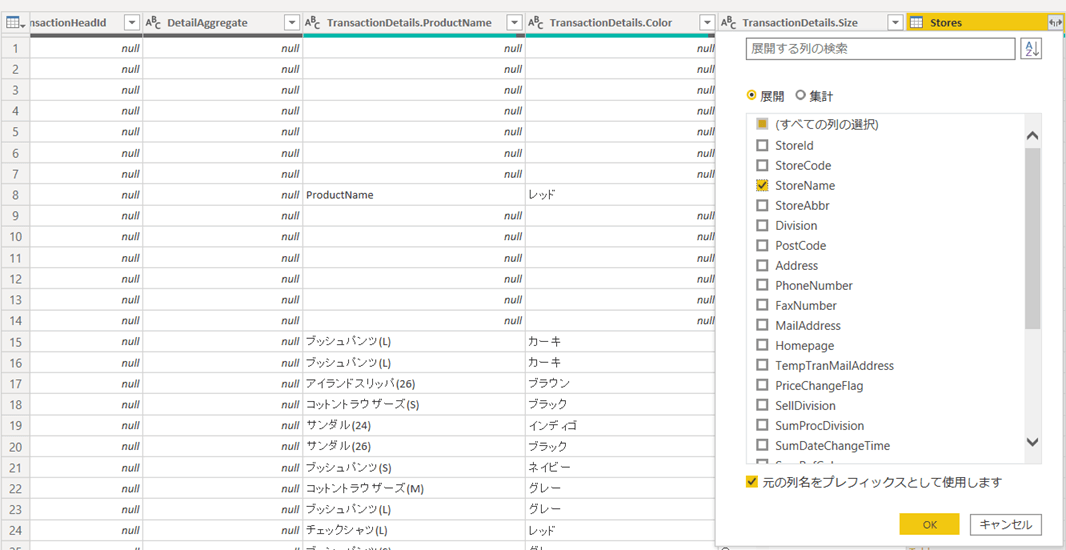Click the ProductName cell in row 8

click(x=414, y=194)
